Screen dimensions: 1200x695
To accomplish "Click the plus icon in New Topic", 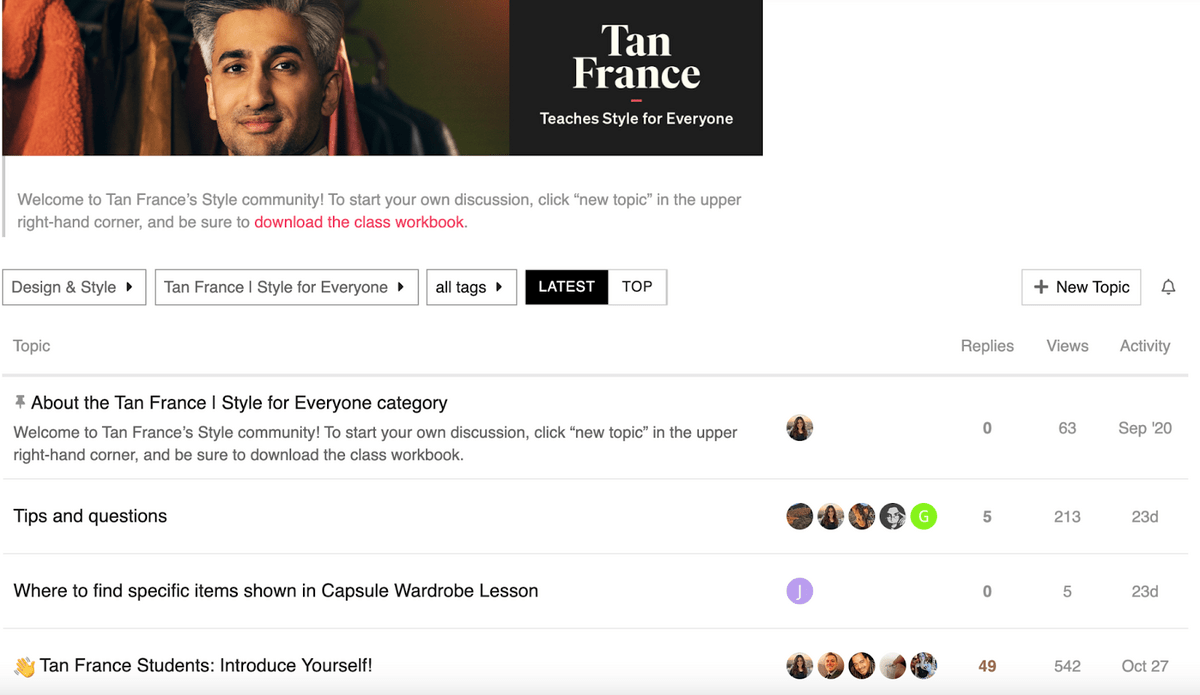I will [1041, 287].
